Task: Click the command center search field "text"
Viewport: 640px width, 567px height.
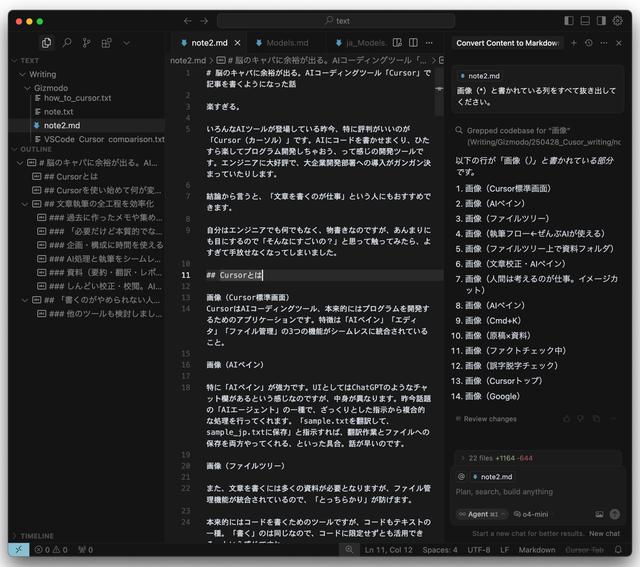Action: tap(336, 21)
